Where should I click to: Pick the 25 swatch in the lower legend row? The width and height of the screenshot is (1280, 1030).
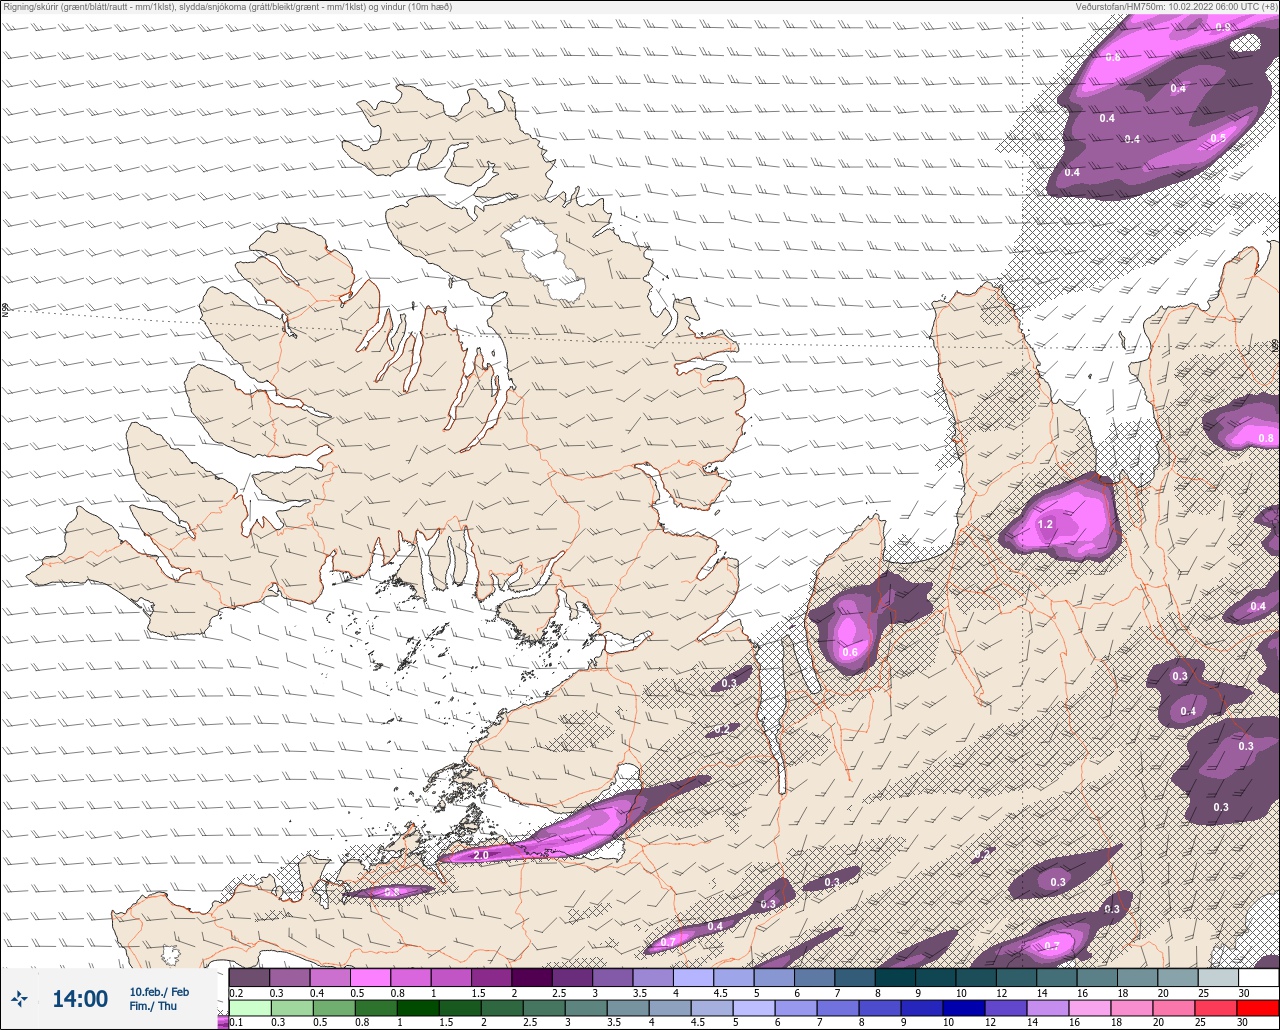point(1215,1008)
